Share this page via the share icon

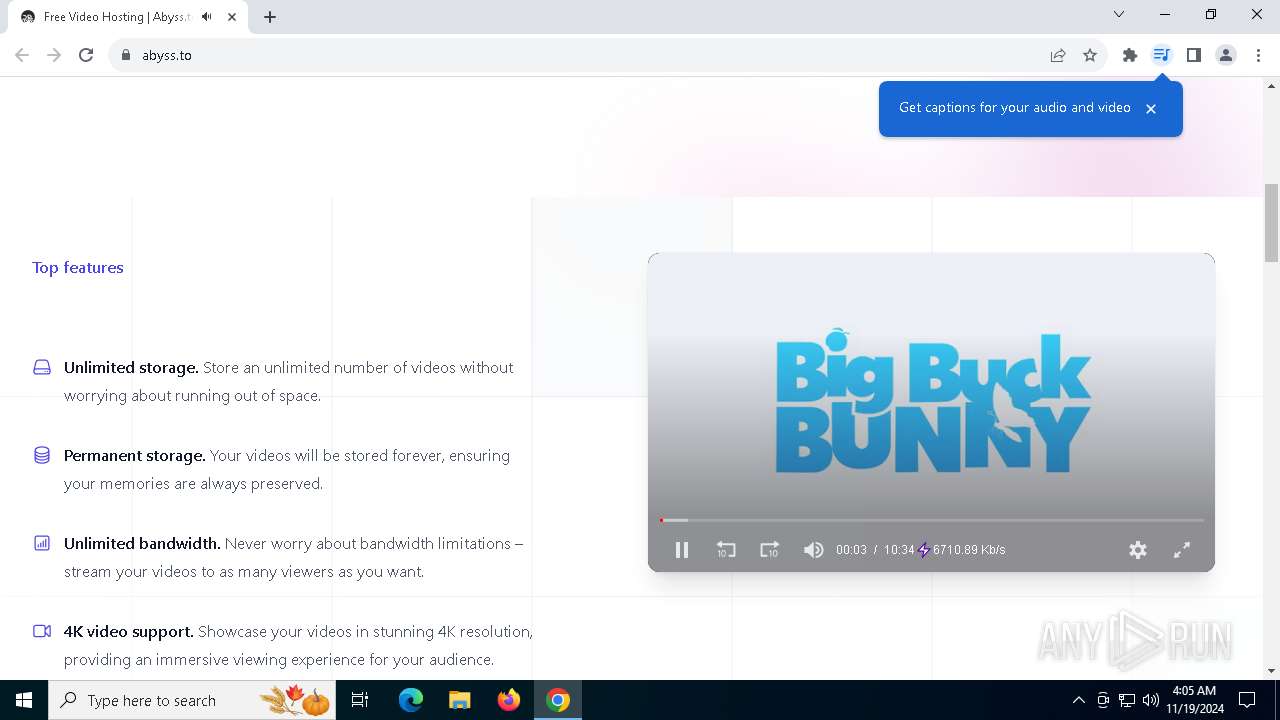pos(1058,55)
